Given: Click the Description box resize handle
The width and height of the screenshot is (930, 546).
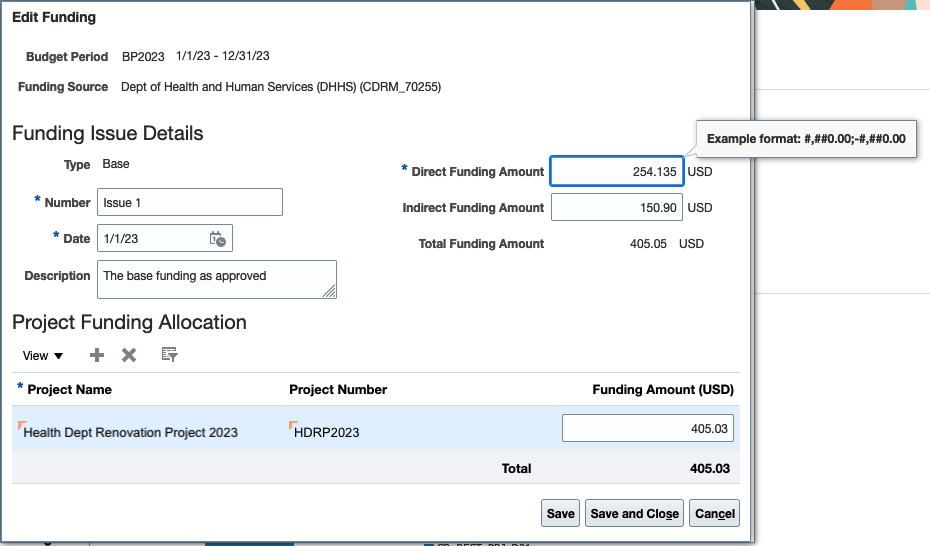Looking at the screenshot, I should click(329, 291).
